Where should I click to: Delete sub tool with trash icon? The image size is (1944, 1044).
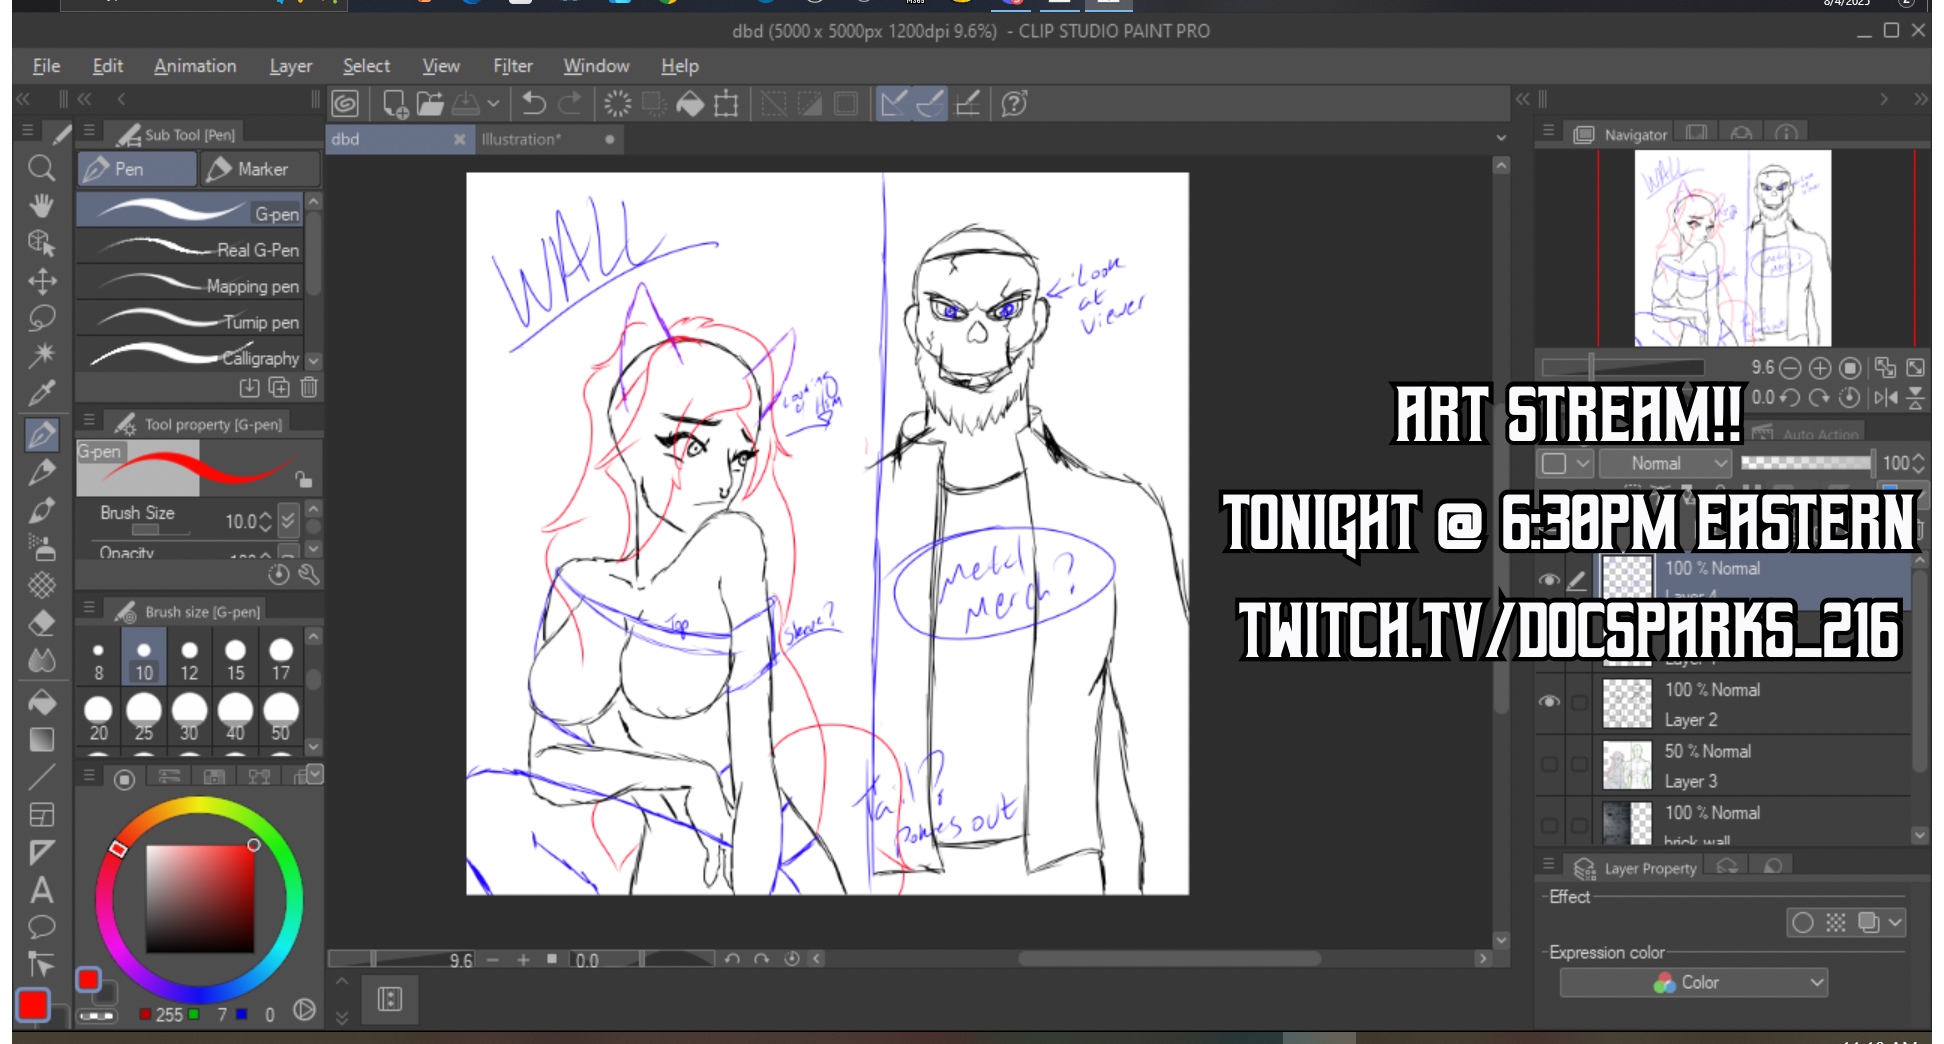click(309, 387)
